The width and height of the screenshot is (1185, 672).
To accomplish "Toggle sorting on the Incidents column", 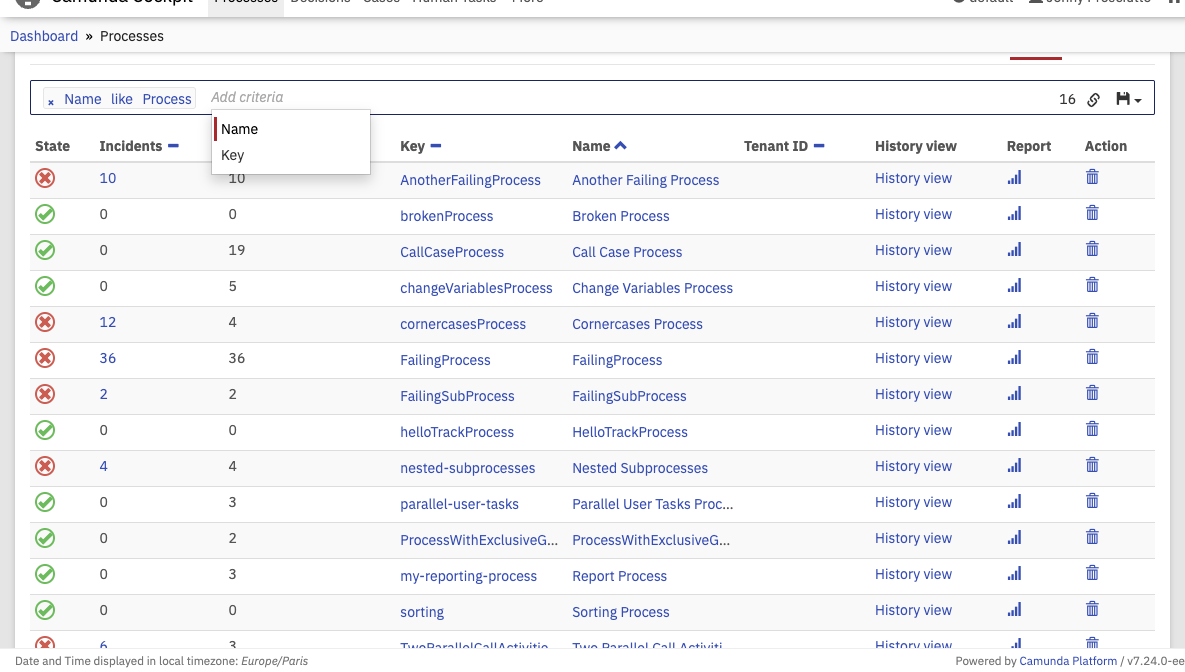I will click(x=173, y=146).
